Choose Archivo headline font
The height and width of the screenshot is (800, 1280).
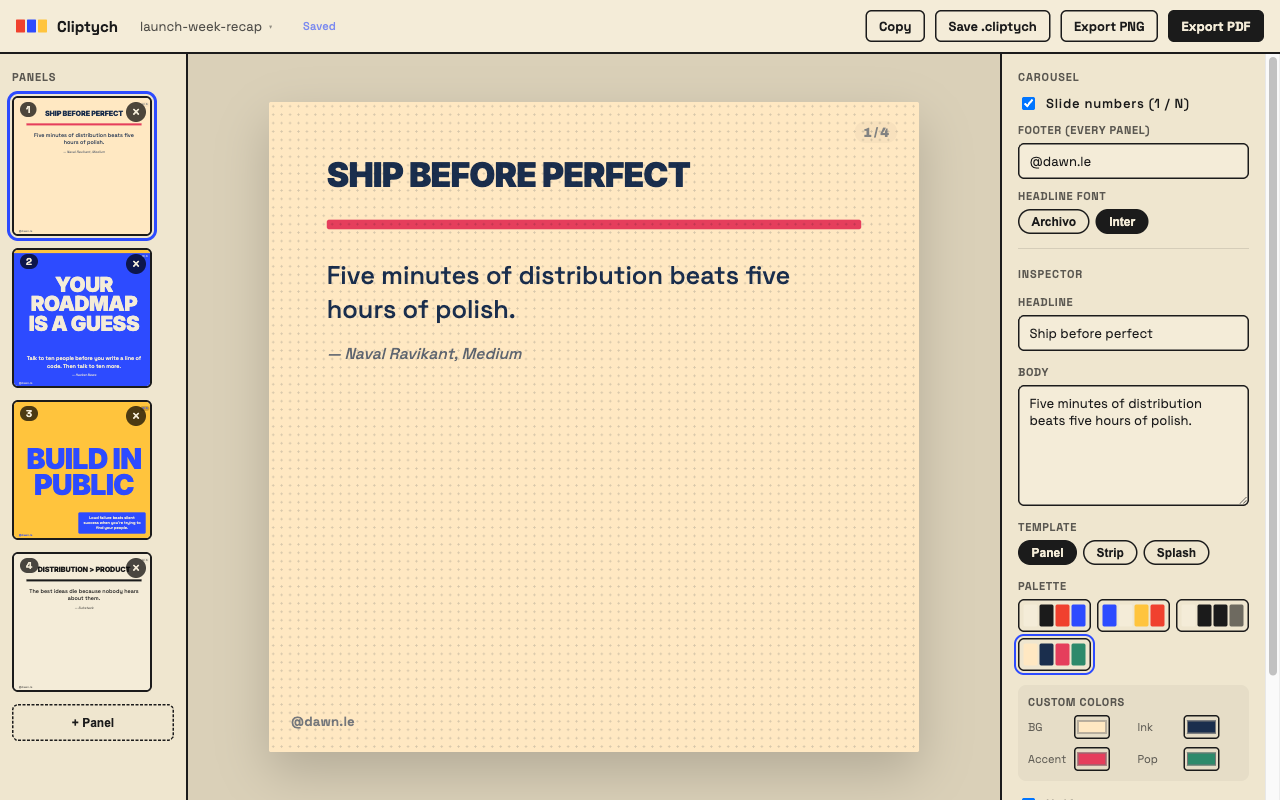1053,222
